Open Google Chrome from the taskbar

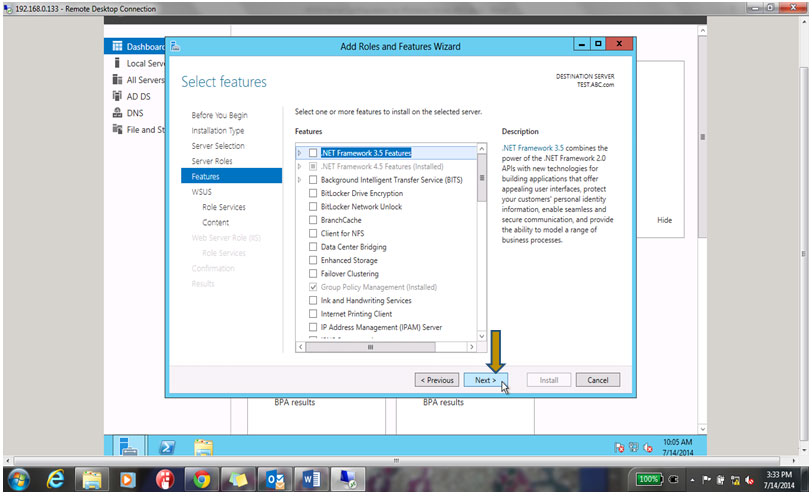click(x=201, y=480)
